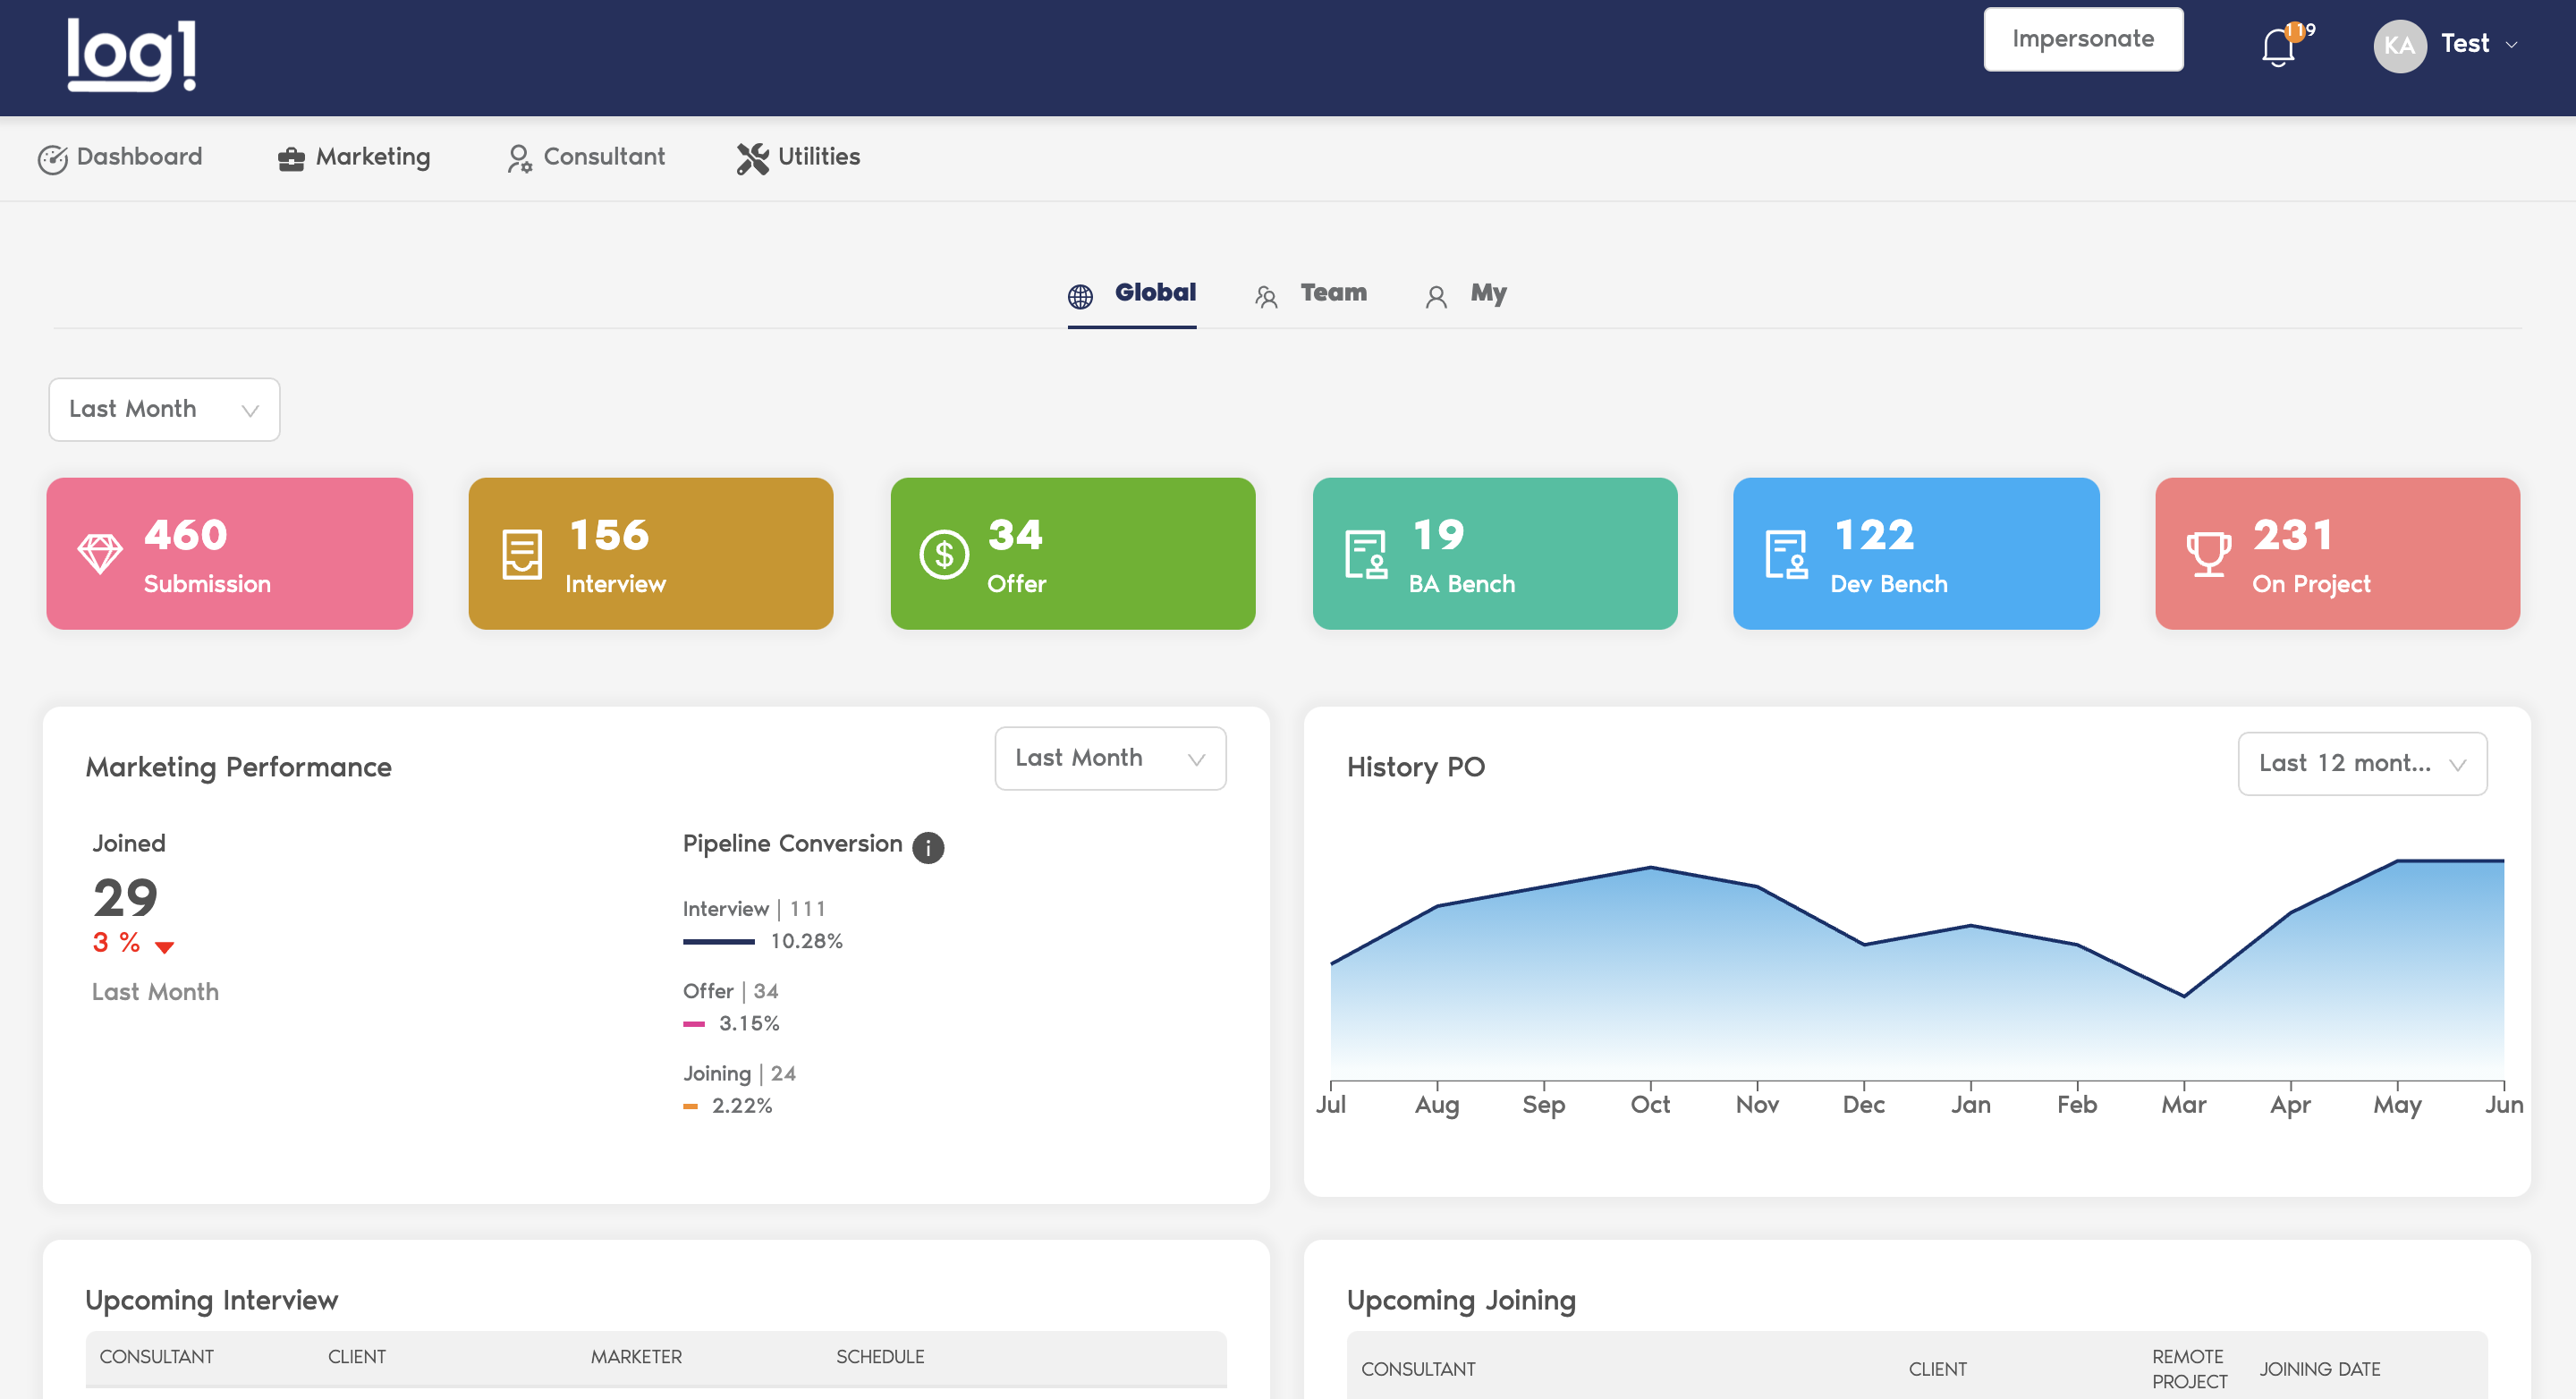Click the BA Bench card icon
Image resolution: width=2576 pixels, height=1399 pixels.
click(1365, 554)
